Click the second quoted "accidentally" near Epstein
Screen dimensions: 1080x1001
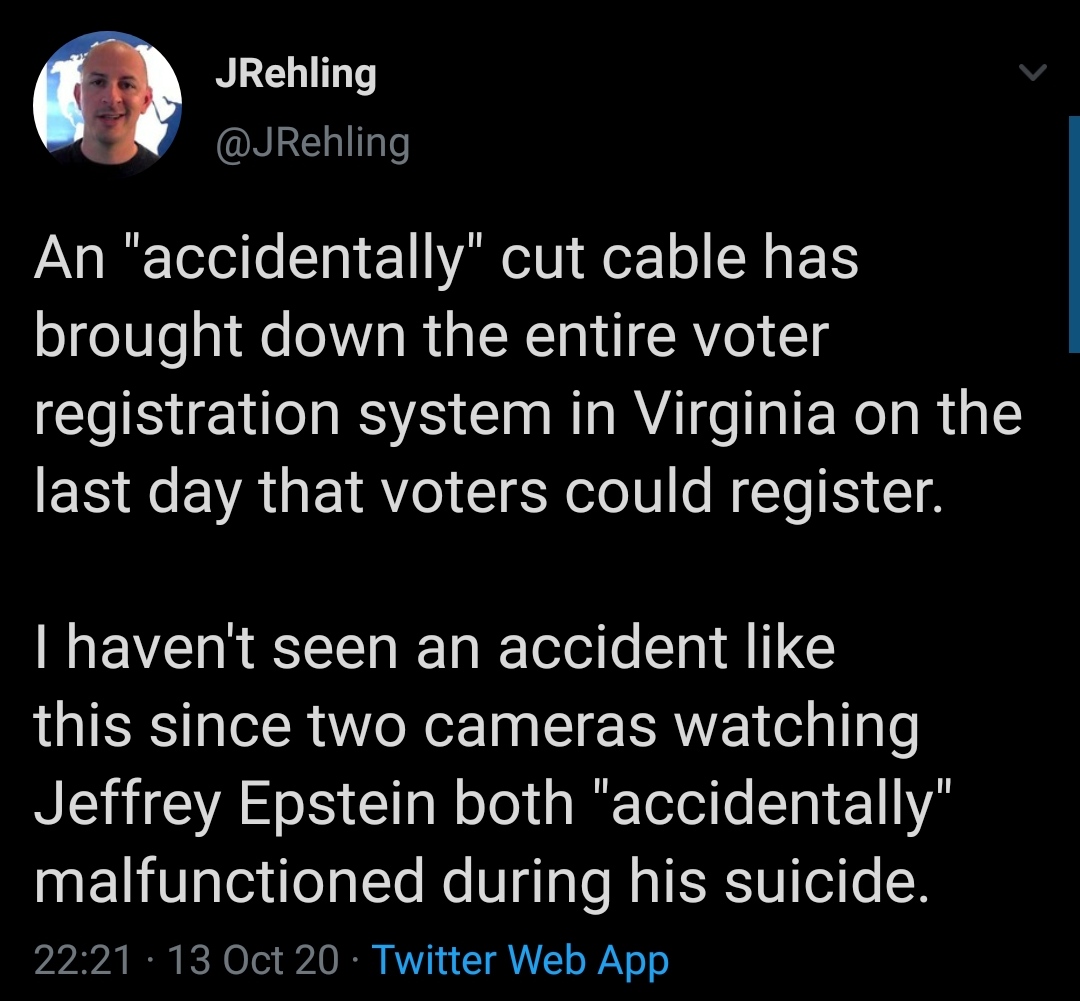coord(776,806)
